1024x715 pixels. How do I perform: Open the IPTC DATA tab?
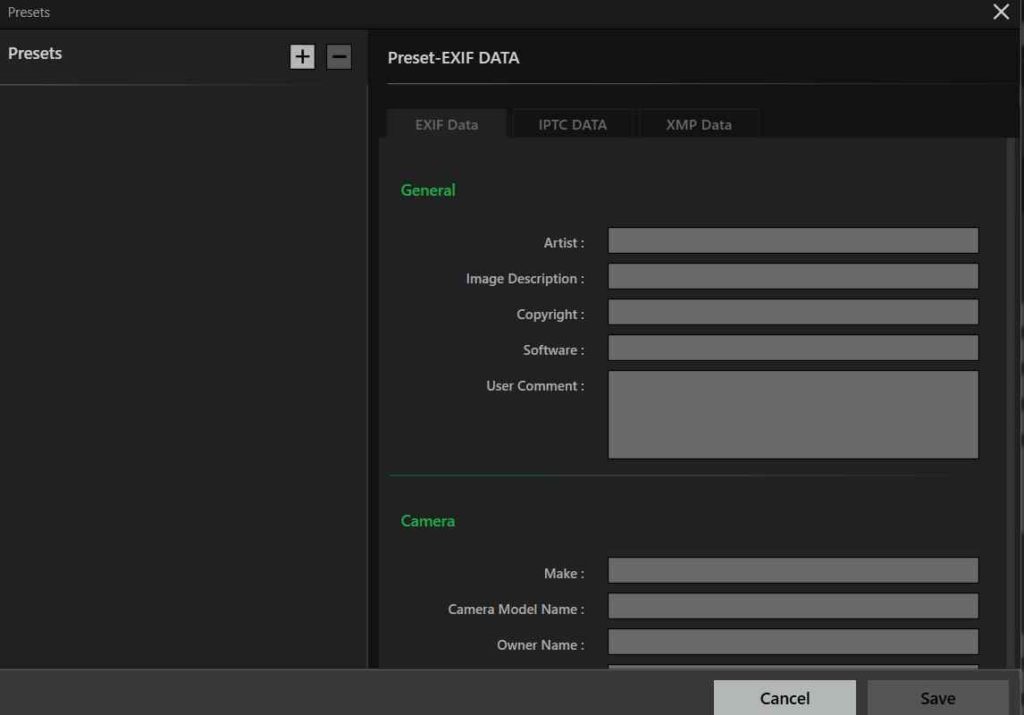pyautogui.click(x=573, y=124)
